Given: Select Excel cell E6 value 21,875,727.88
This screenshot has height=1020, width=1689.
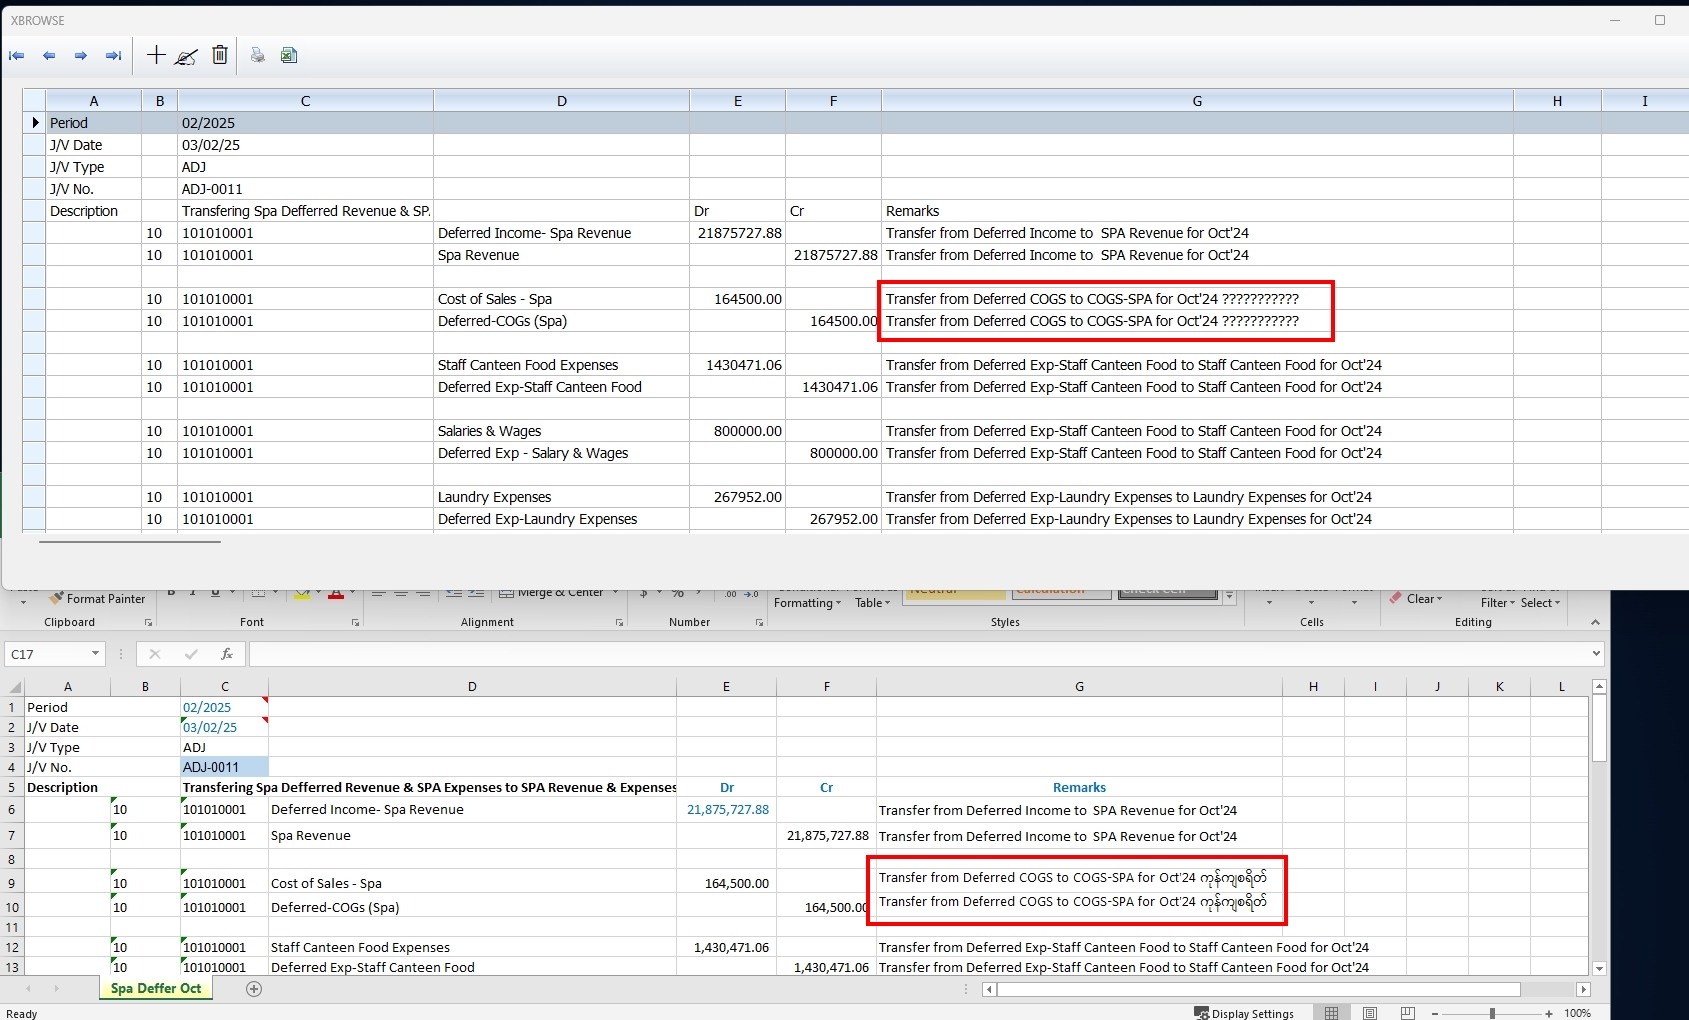Looking at the screenshot, I should pos(726,810).
